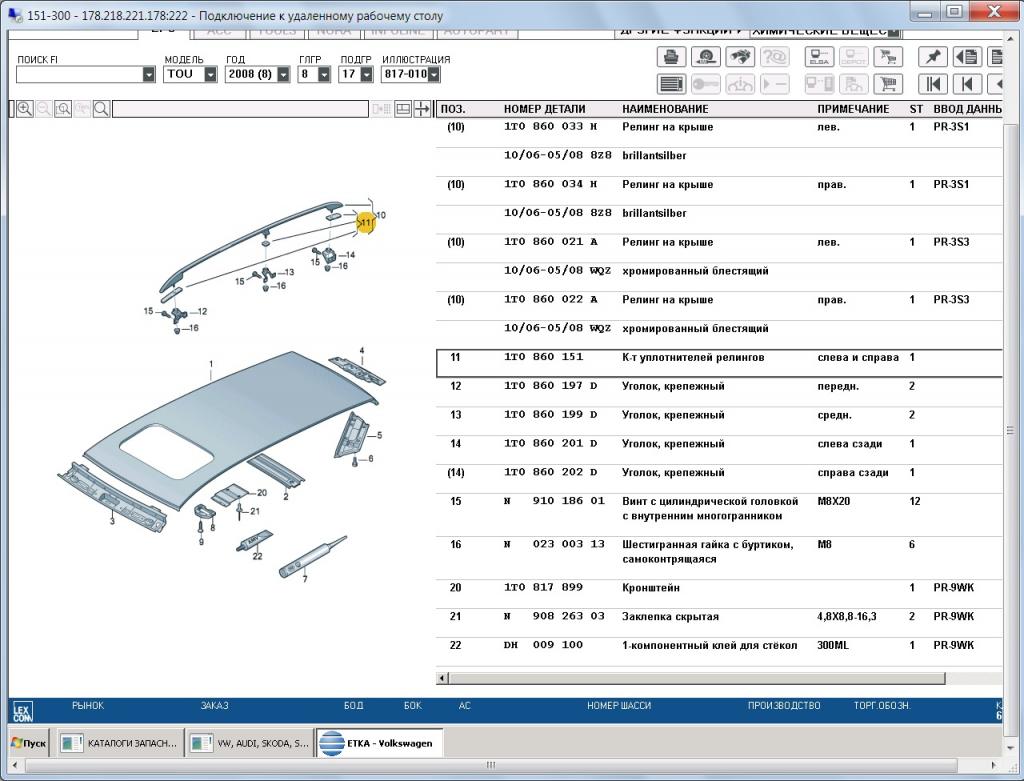1024x781 pixels.
Task: Click the illustration search text field
Action: point(240,109)
